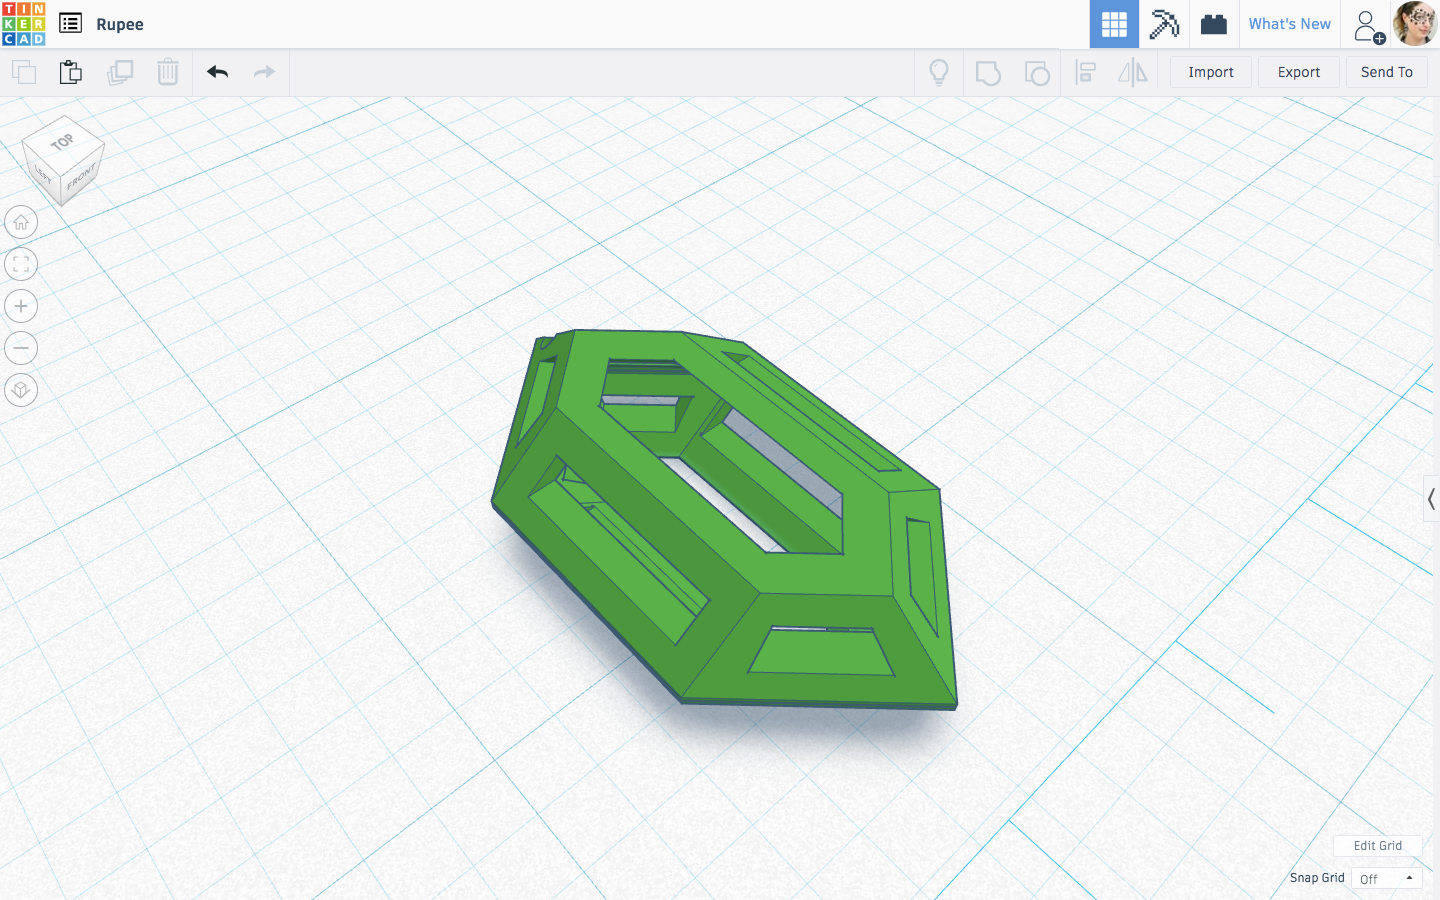
Task: Zoom in with the plus button
Action: pyautogui.click(x=21, y=306)
